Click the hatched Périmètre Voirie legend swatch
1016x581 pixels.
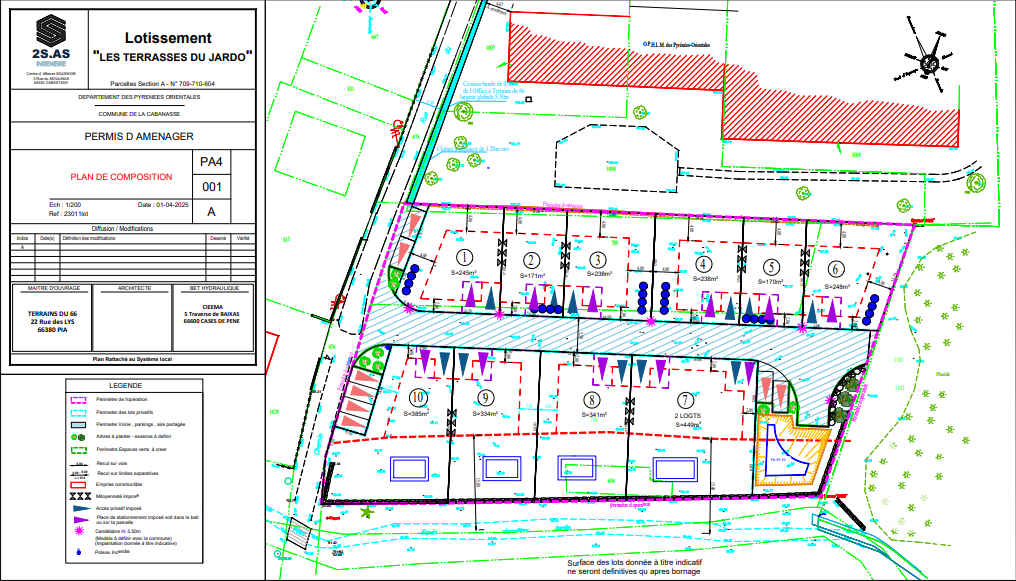click(x=79, y=425)
